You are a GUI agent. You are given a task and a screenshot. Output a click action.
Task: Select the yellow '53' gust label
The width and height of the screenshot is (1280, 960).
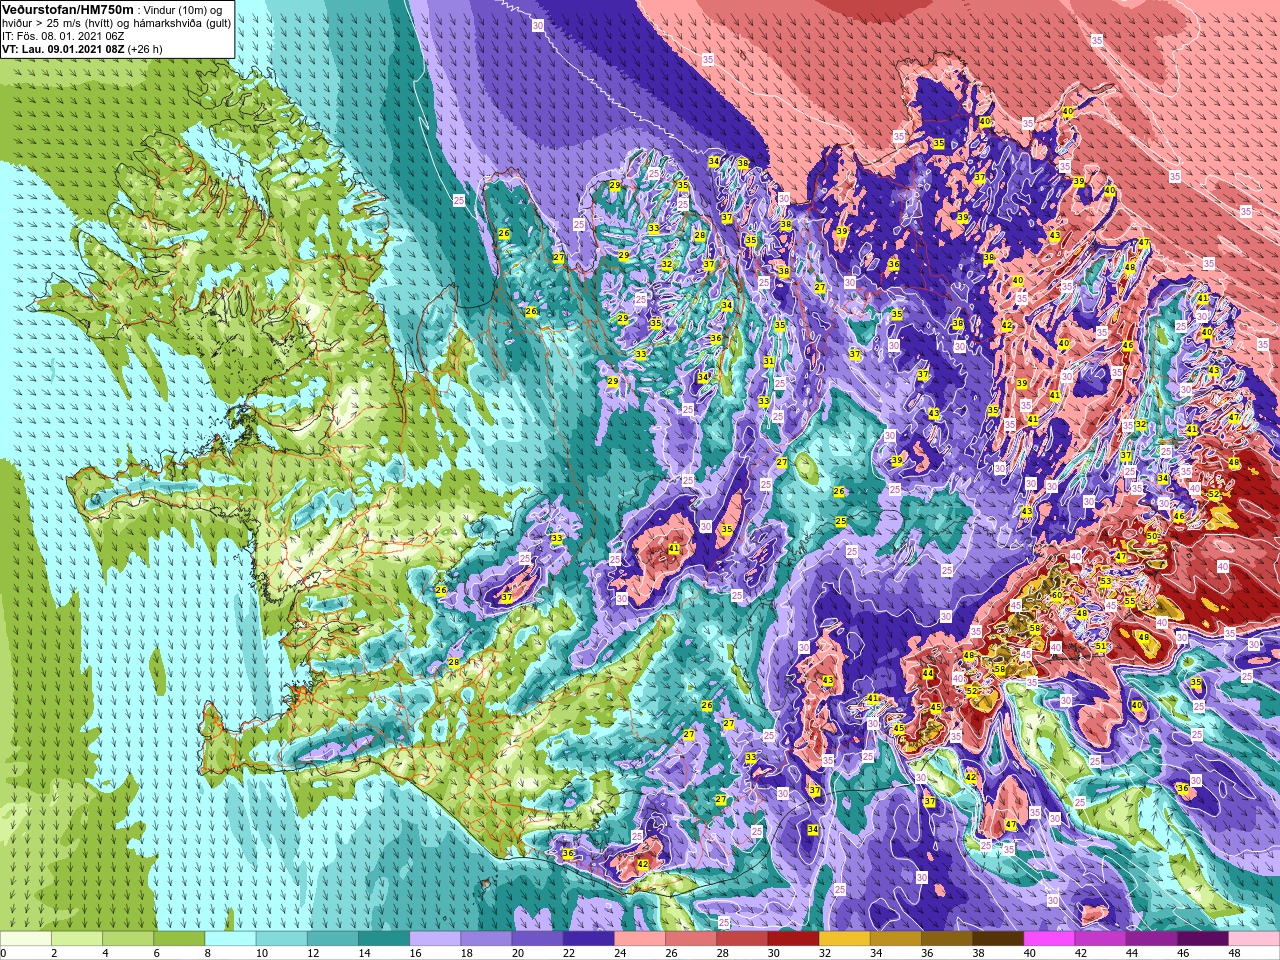(x=1105, y=581)
